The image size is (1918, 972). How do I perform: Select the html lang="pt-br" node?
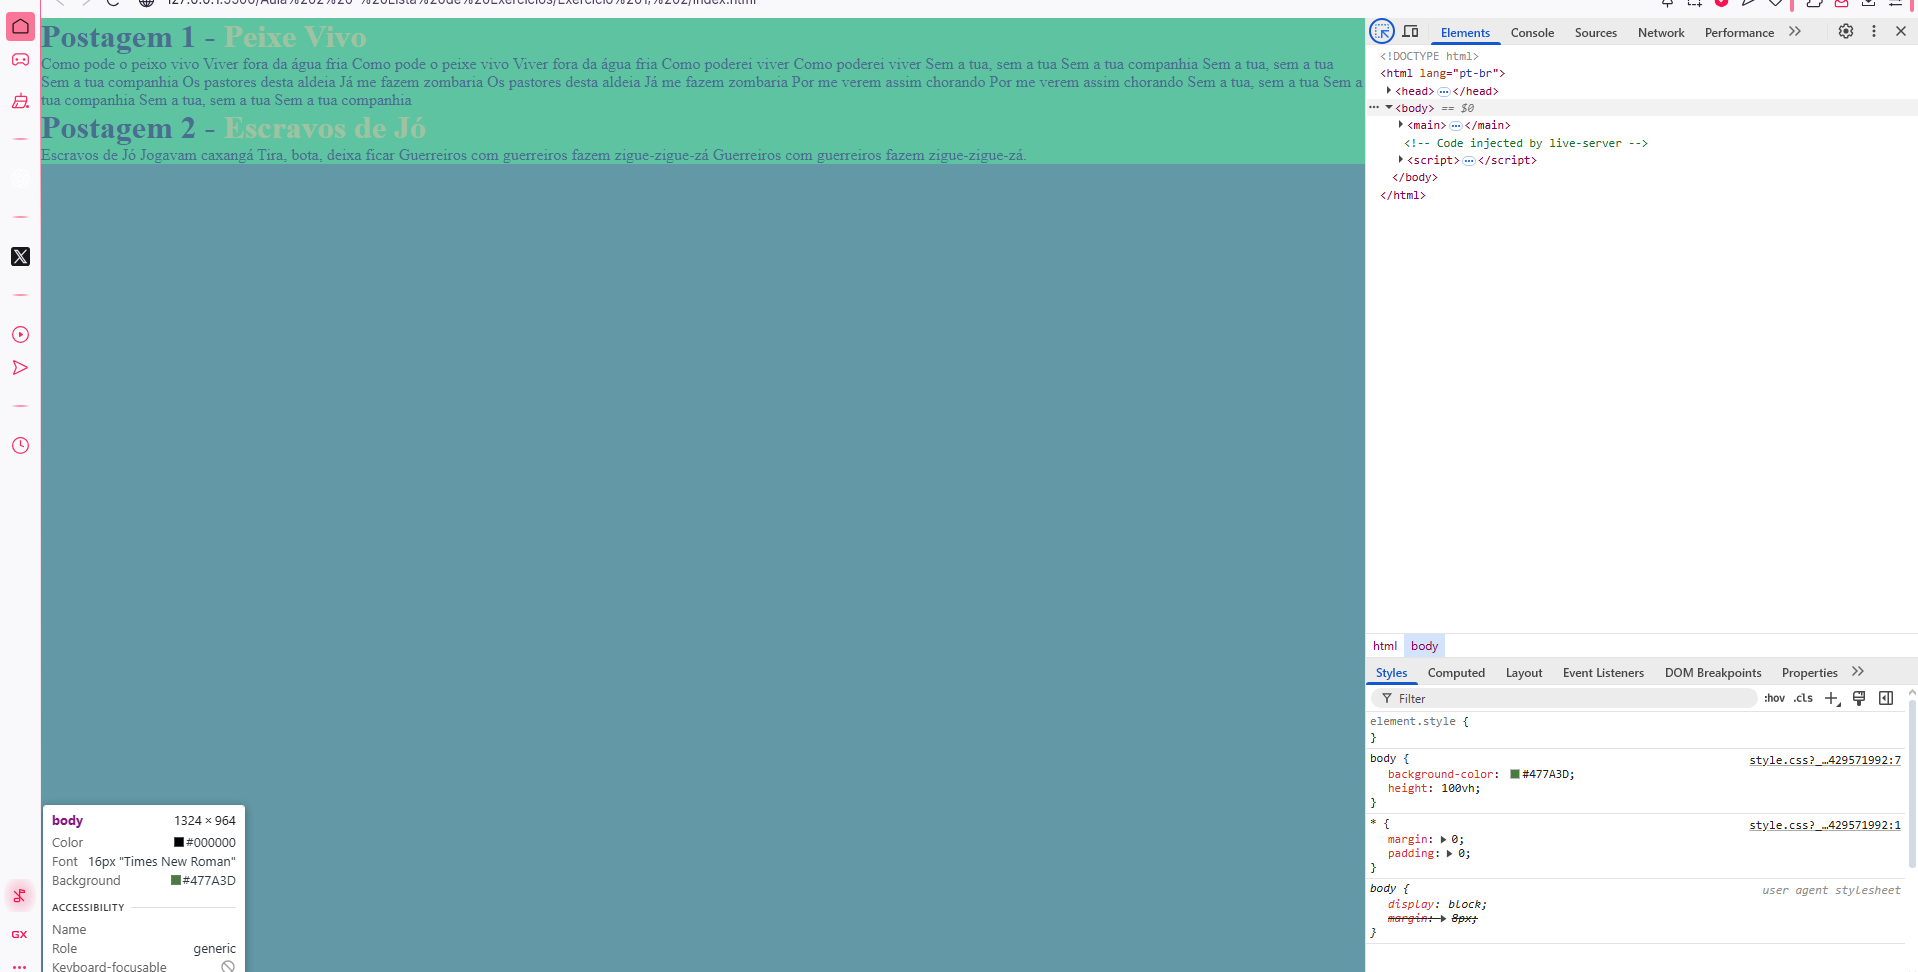[x=1443, y=73]
